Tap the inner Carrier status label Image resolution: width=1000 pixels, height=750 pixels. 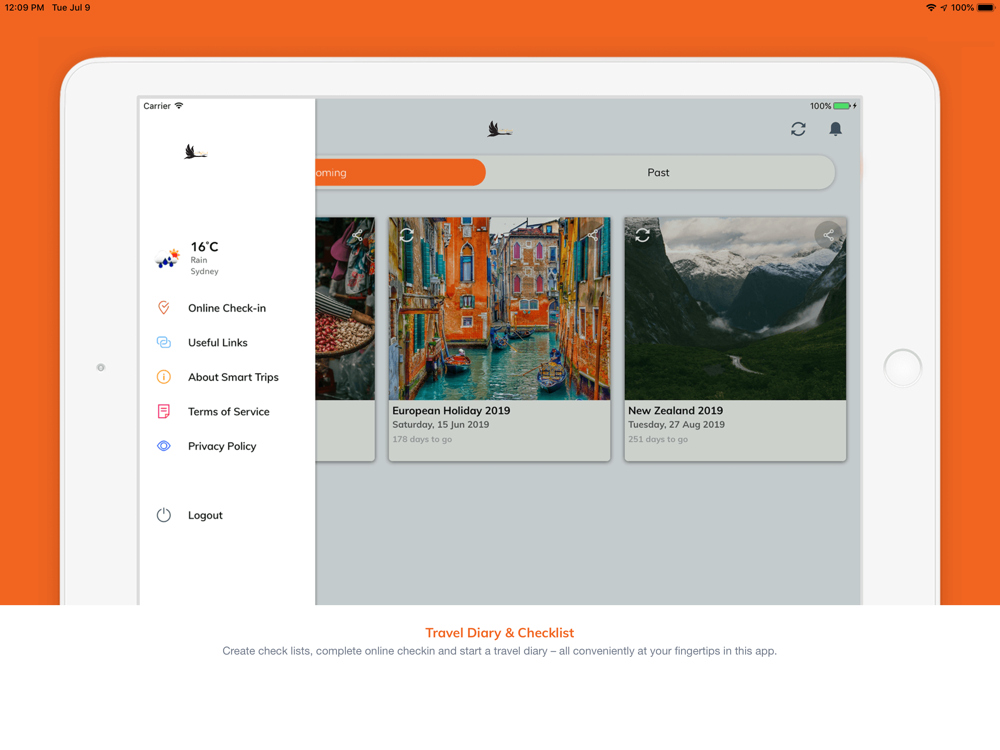pos(157,106)
